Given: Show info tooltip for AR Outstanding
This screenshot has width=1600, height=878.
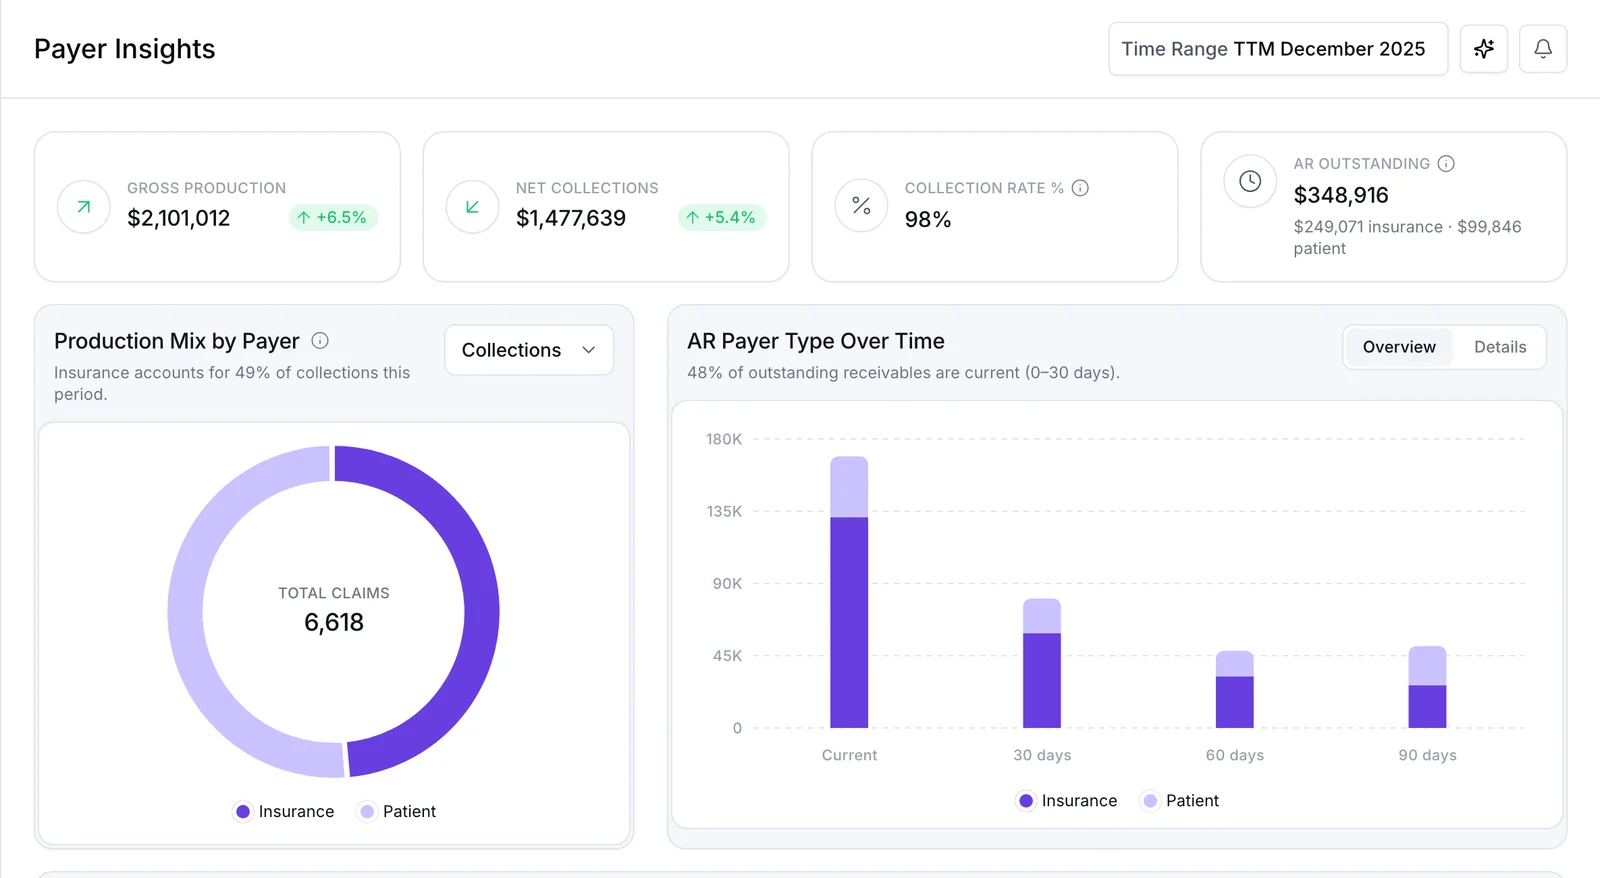Looking at the screenshot, I should coord(1446,164).
